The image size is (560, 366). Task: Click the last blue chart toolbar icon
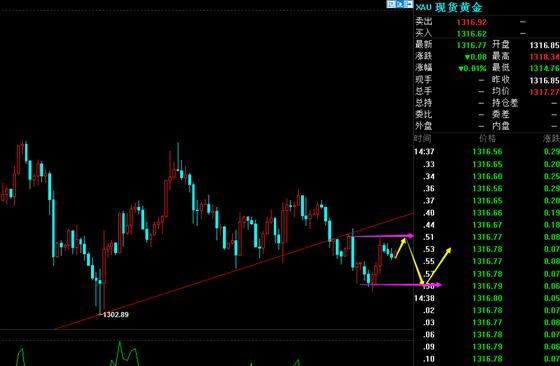(x=409, y=4)
